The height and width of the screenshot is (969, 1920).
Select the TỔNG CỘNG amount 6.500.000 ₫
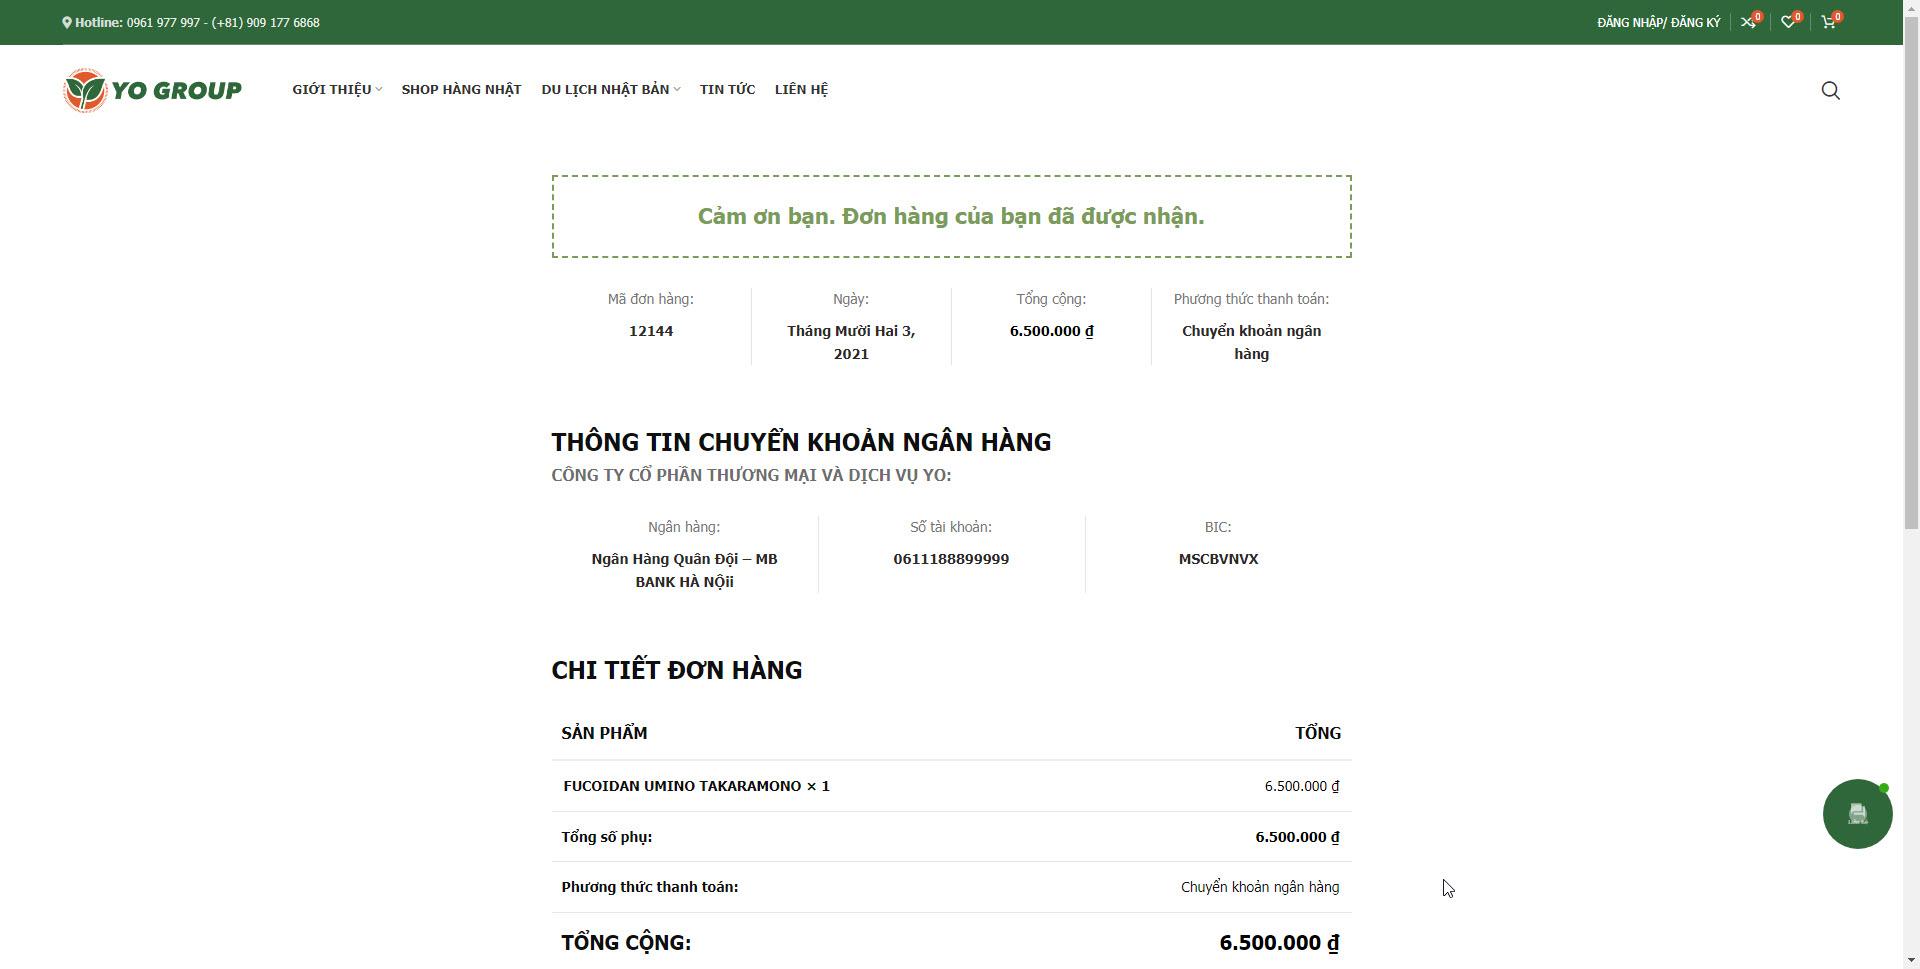1279,943
